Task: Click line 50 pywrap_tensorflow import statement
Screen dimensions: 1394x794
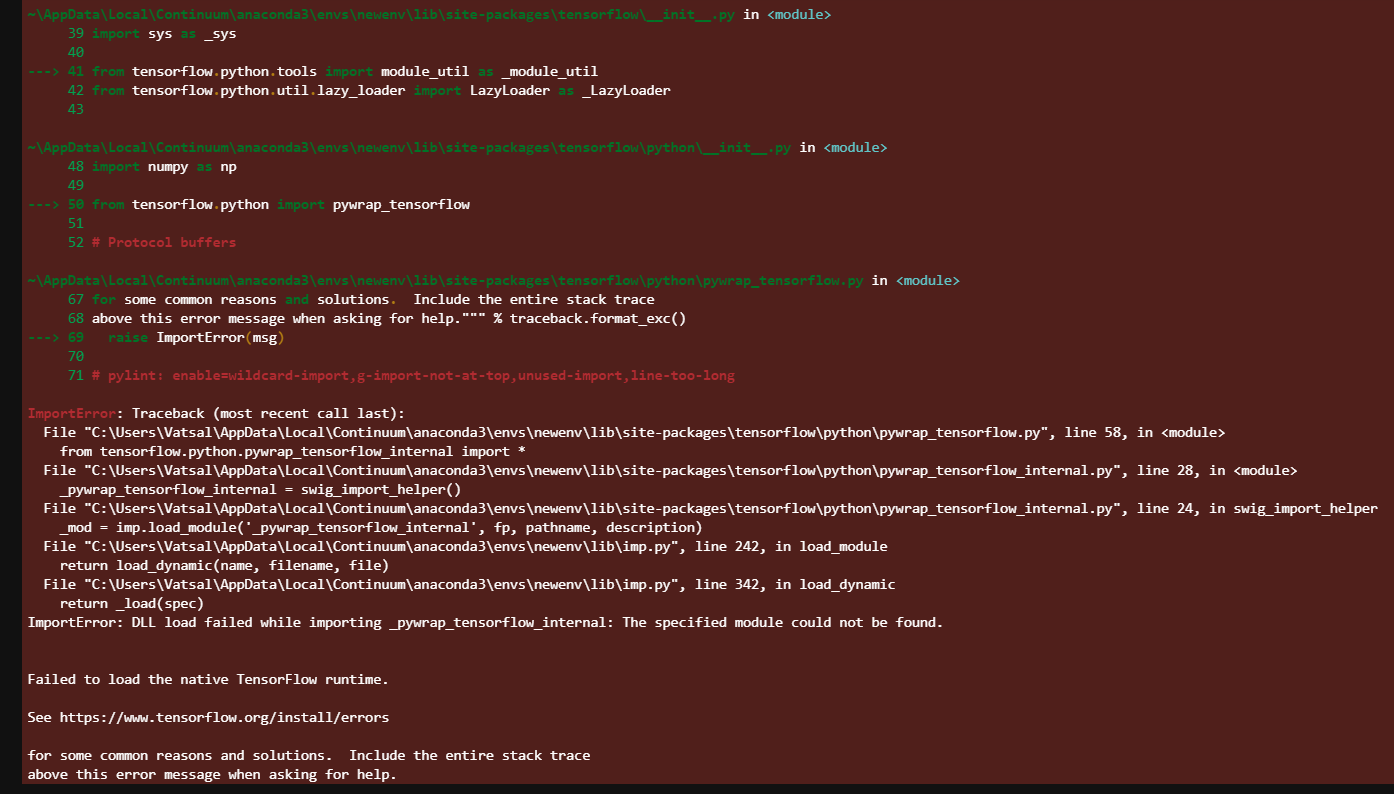Action: click(281, 205)
